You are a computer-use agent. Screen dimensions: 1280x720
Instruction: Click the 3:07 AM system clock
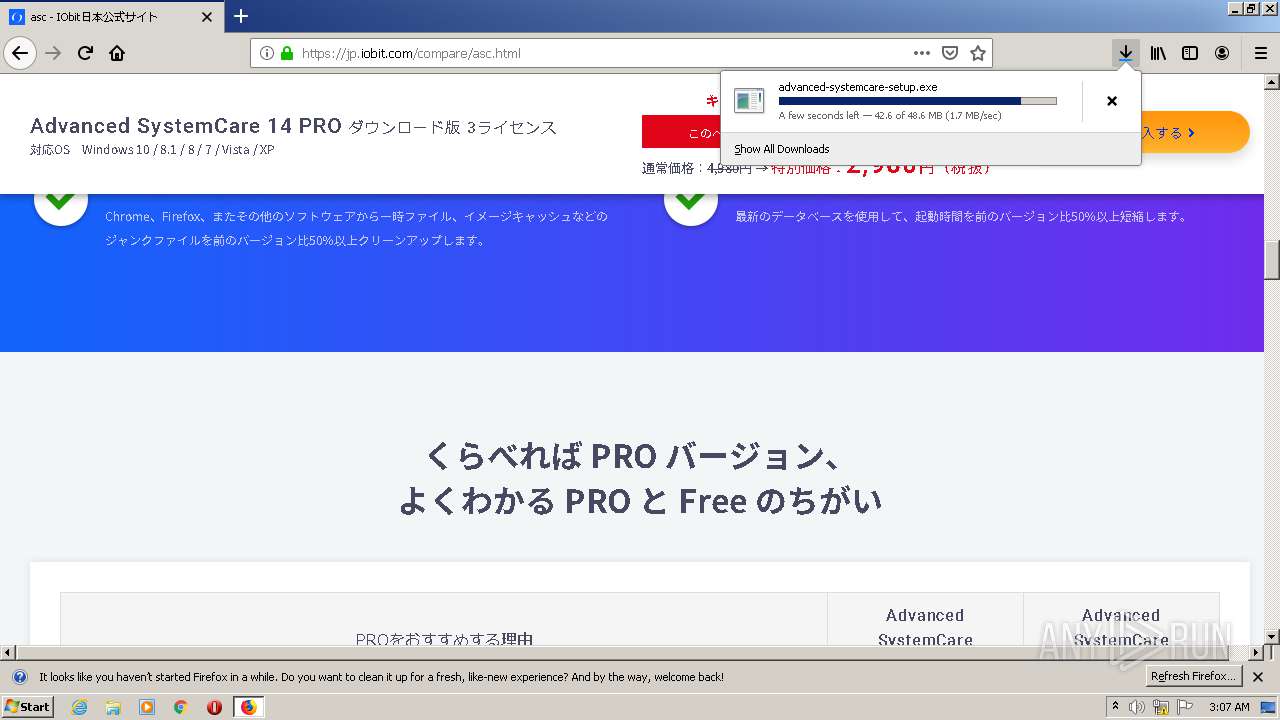1229,707
